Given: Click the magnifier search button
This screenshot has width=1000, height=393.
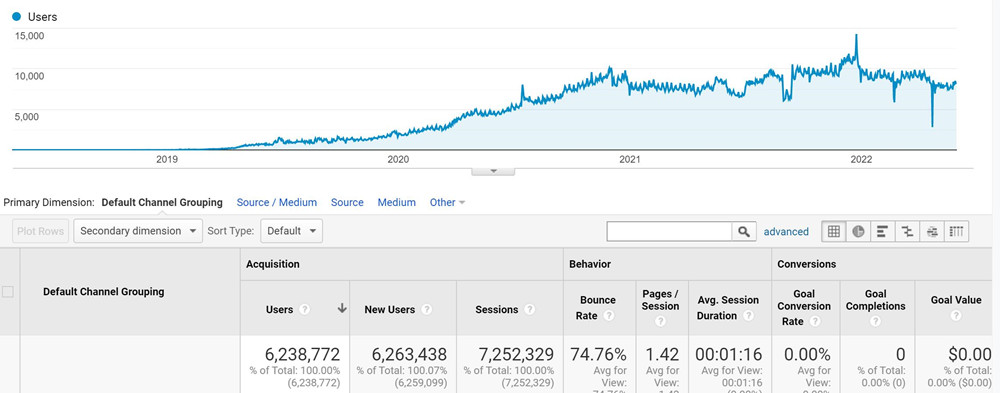Looking at the screenshot, I should [x=744, y=232].
